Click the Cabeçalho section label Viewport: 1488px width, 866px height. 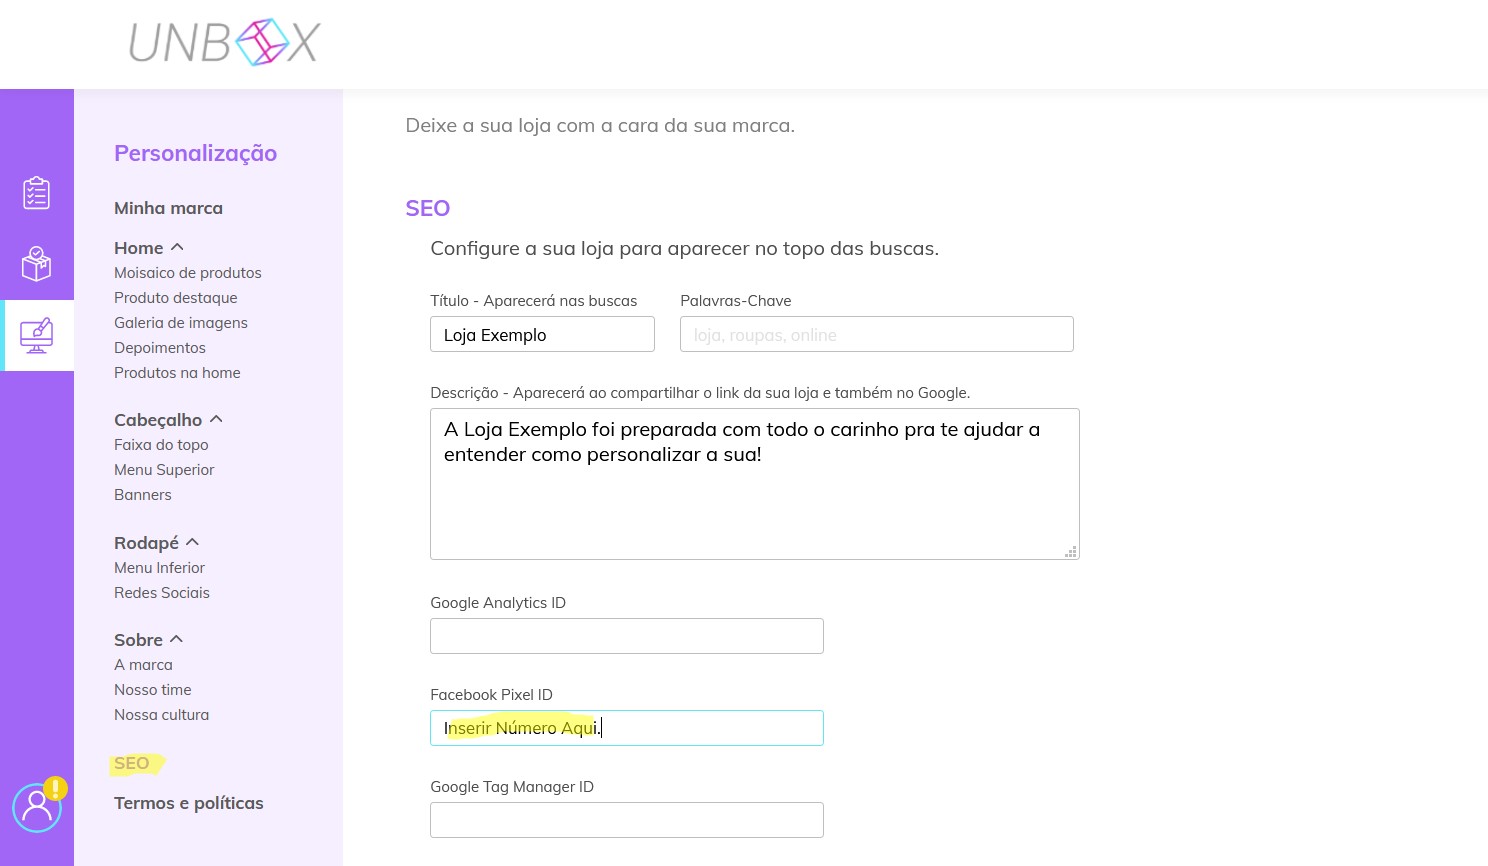tap(158, 420)
